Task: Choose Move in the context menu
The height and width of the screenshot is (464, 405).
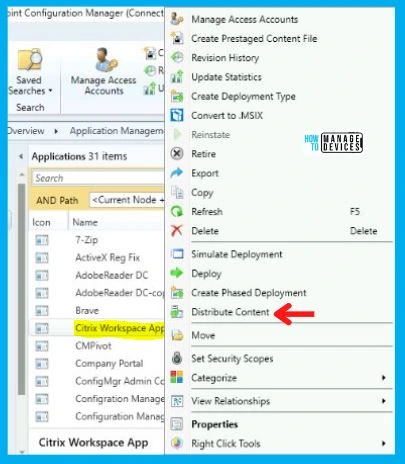Action: click(x=203, y=335)
